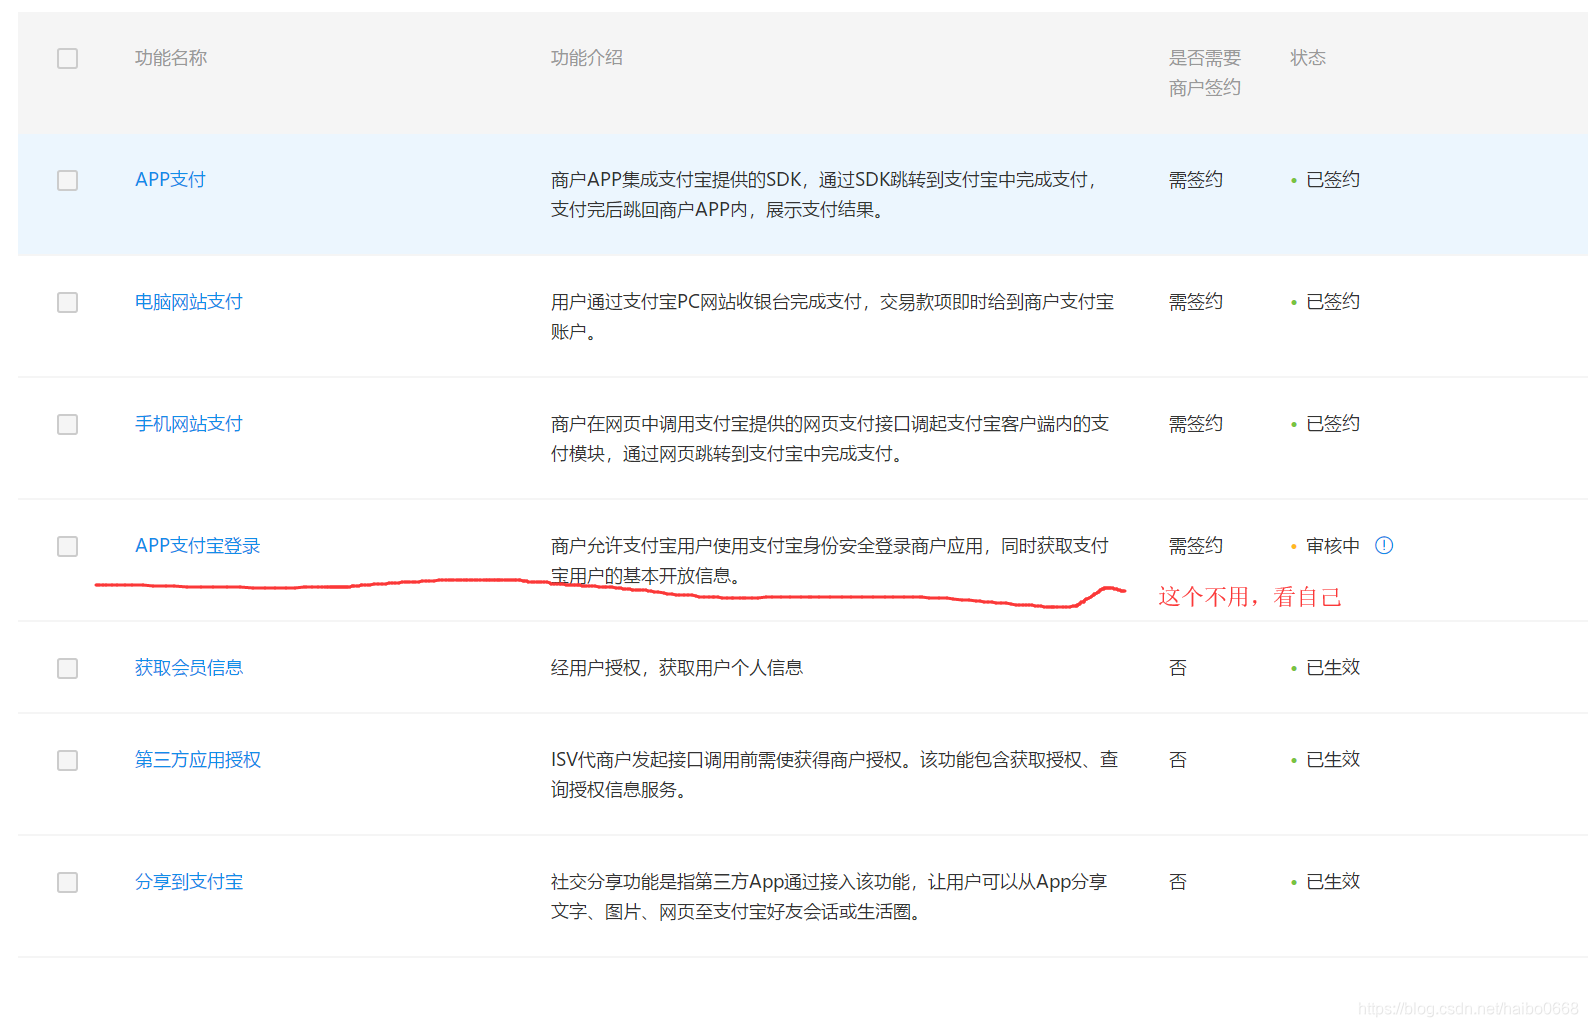
Task: Tick the APP支付宝登录 row checkbox
Action: point(67,546)
